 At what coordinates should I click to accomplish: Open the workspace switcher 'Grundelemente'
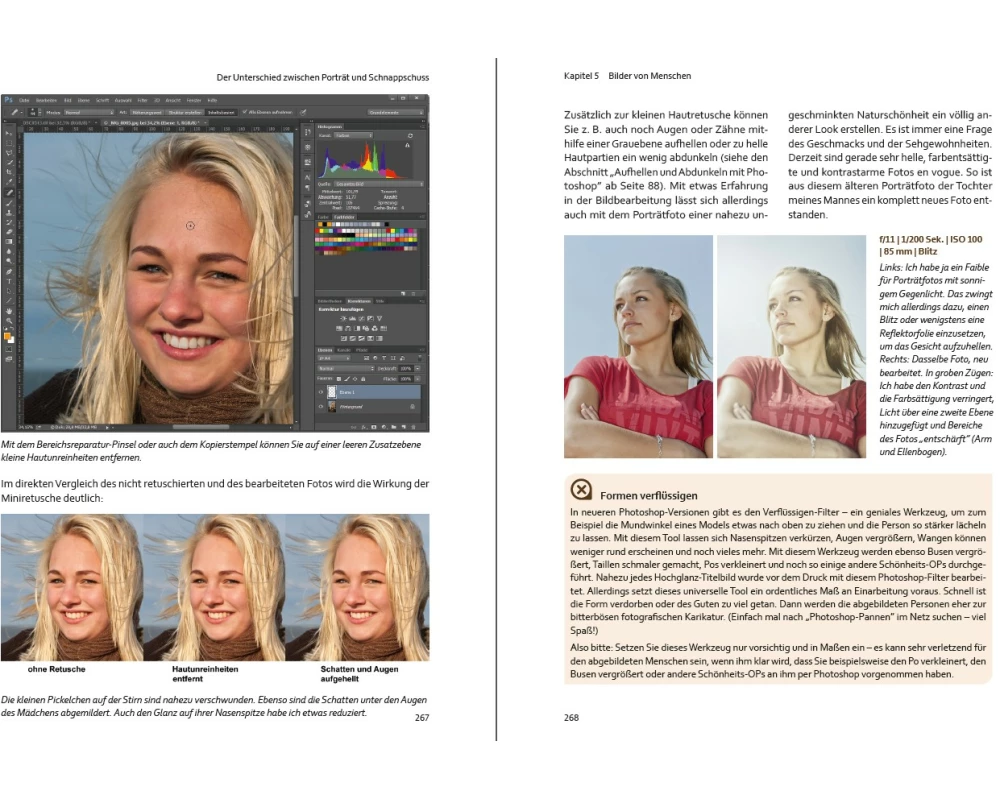397,113
